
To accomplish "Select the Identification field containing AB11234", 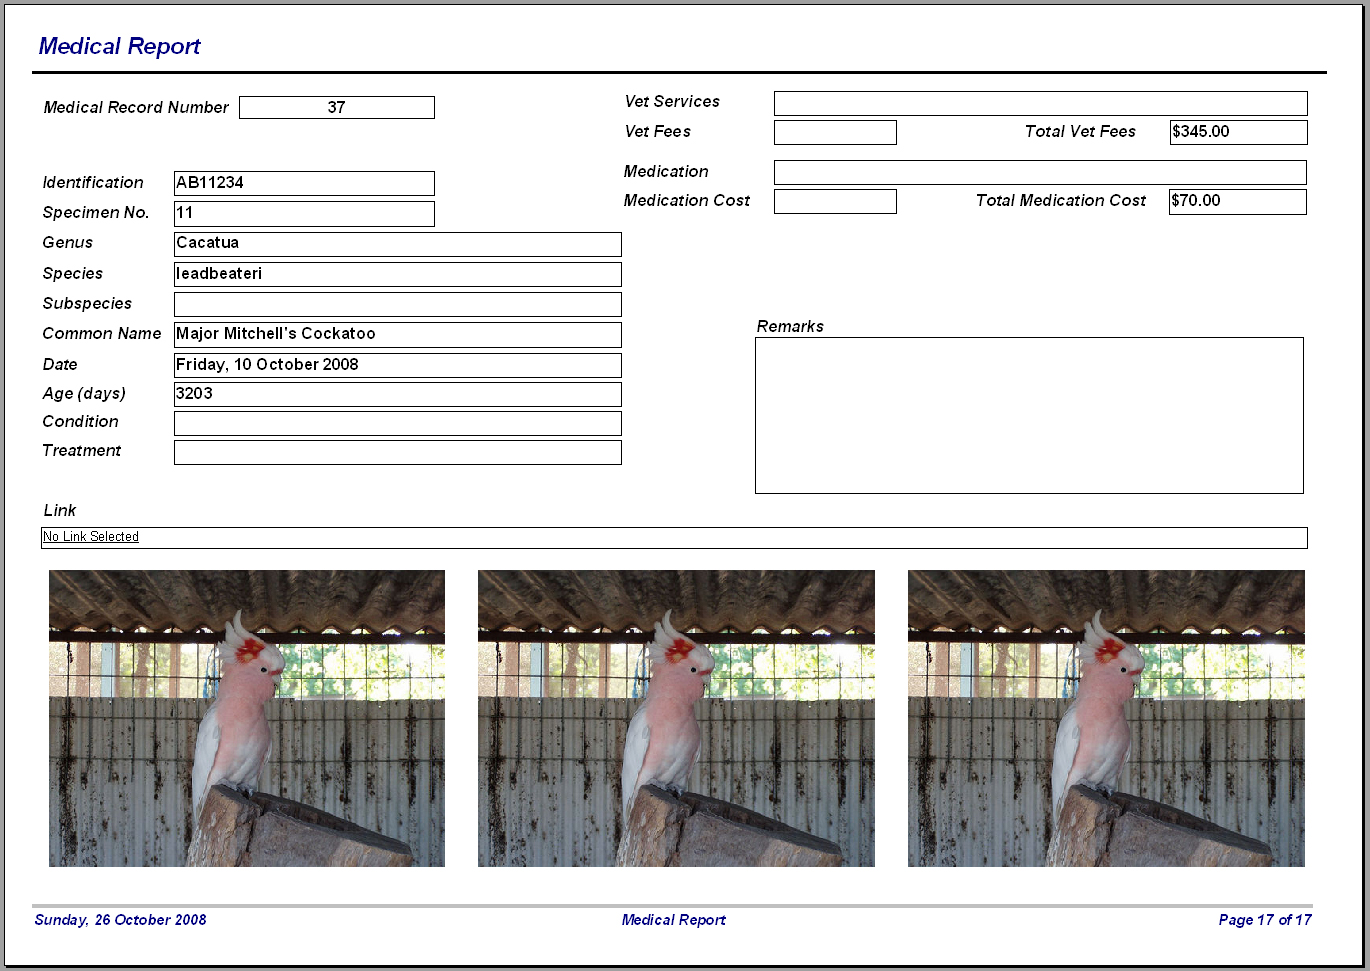I will coord(304,183).
